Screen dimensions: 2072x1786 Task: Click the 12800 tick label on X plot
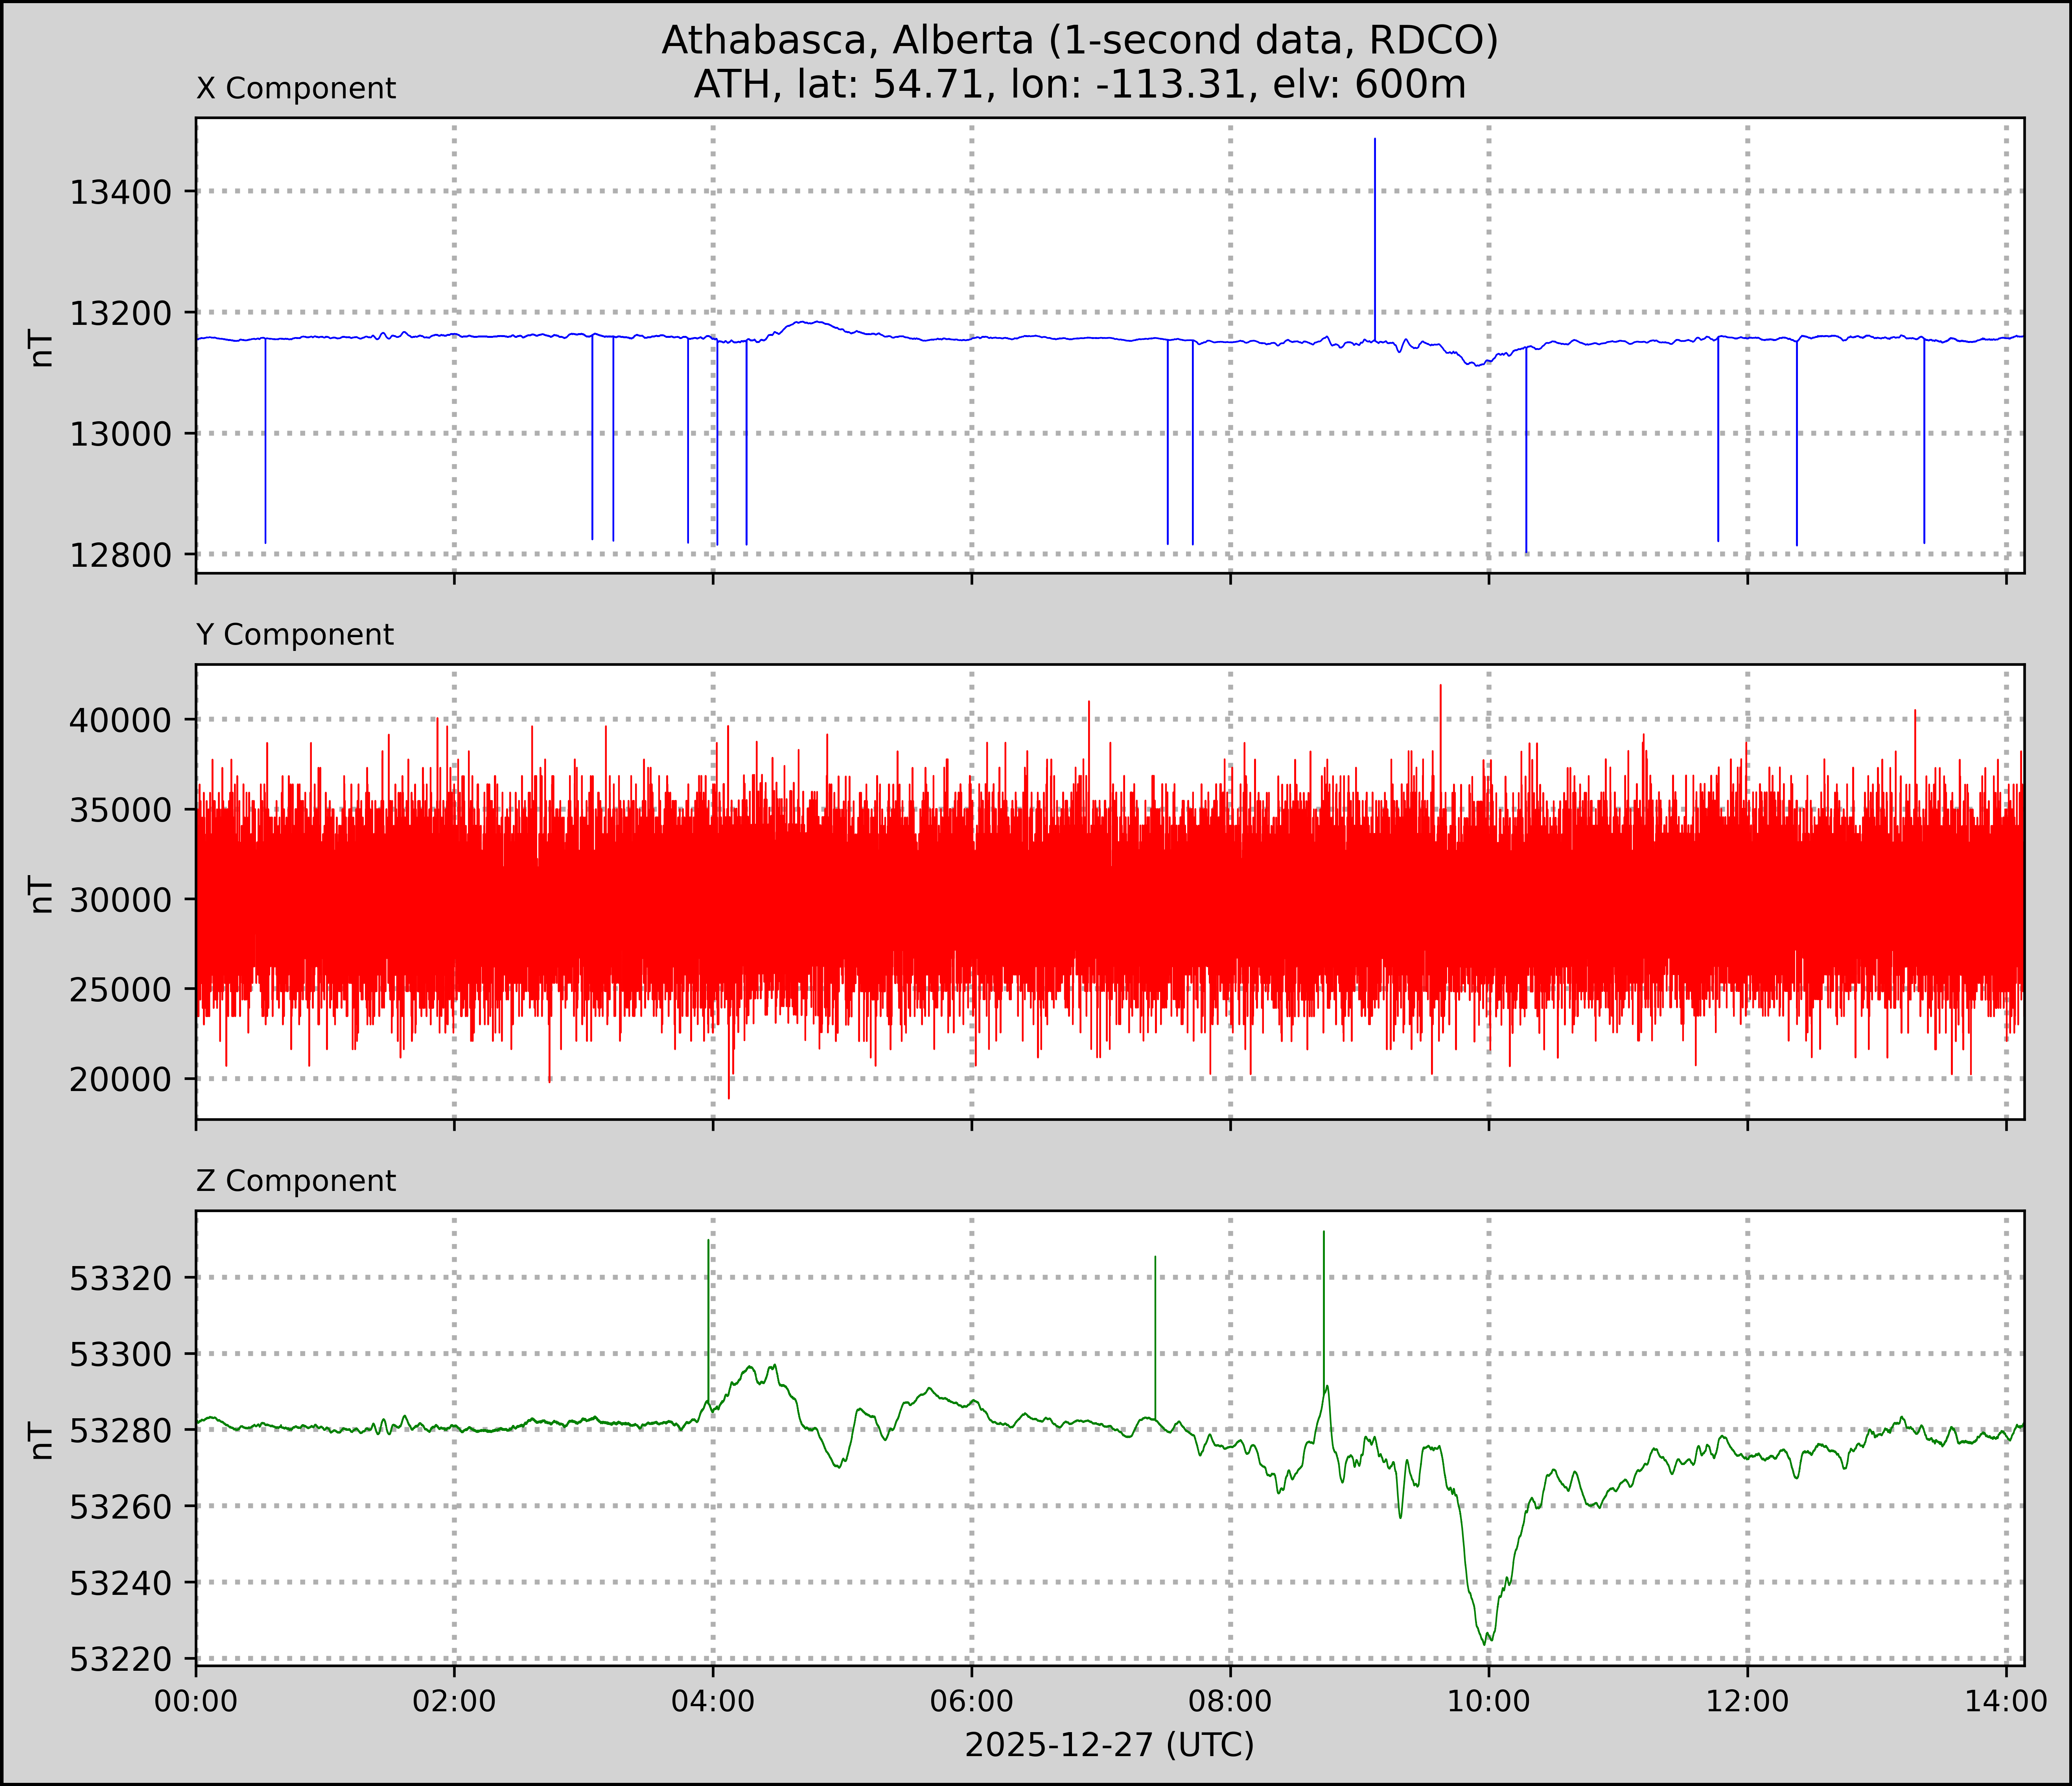(122, 555)
